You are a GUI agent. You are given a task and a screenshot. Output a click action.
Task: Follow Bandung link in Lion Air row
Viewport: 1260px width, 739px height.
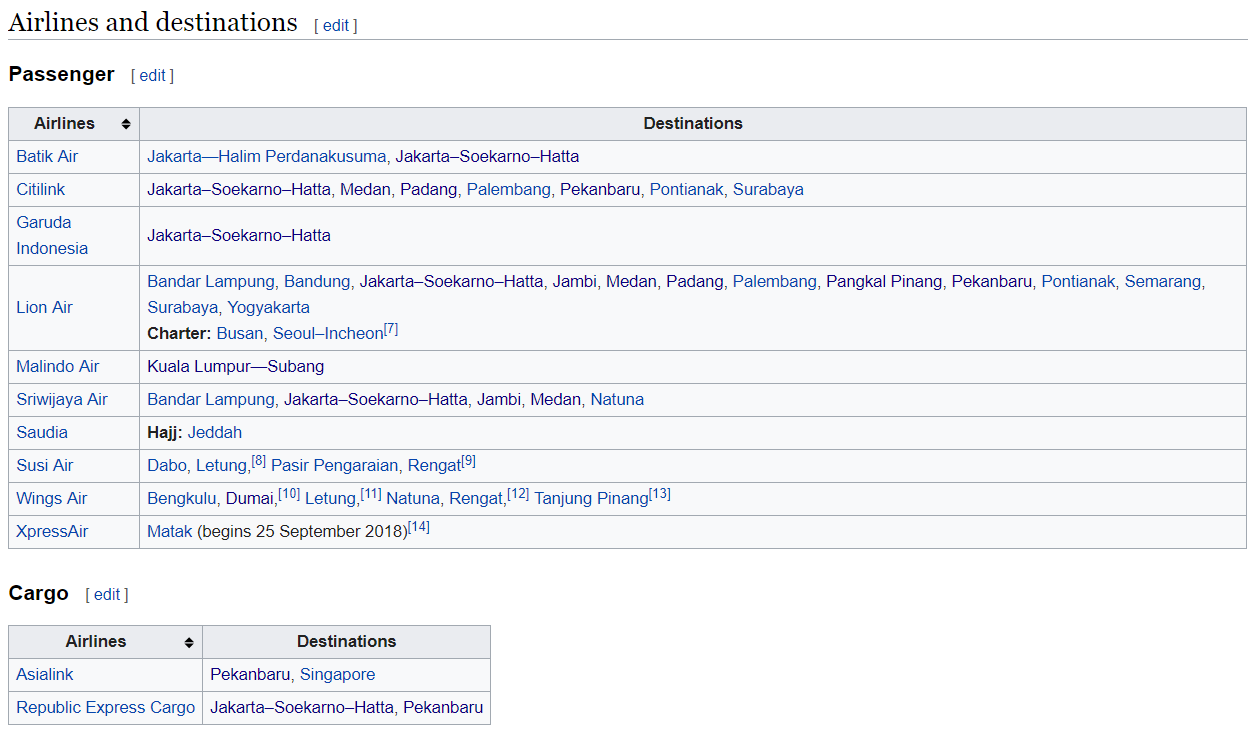pos(317,282)
